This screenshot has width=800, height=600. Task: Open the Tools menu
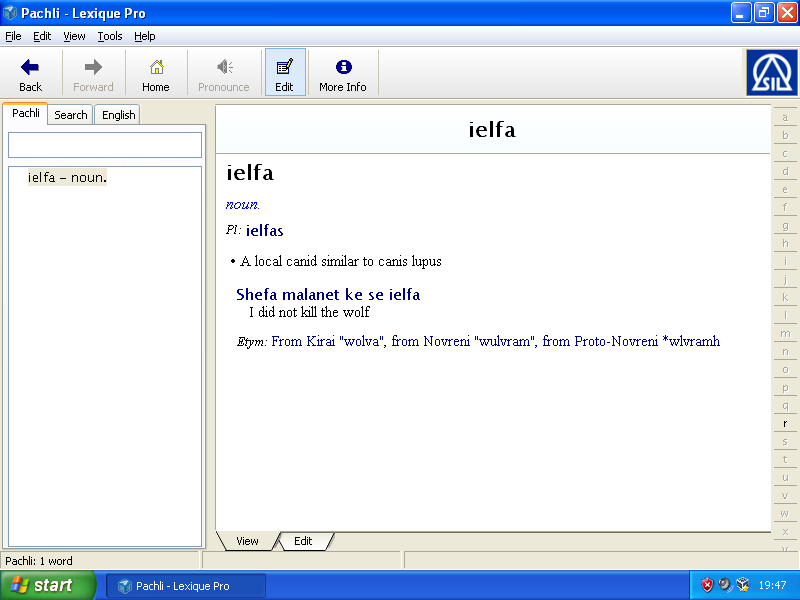[110, 36]
